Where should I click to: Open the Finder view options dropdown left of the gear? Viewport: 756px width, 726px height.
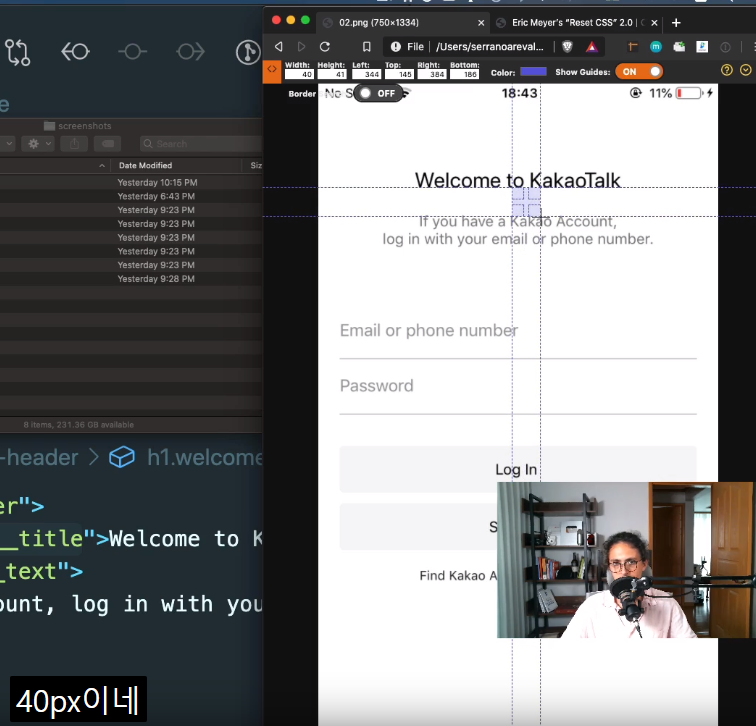tap(8, 144)
